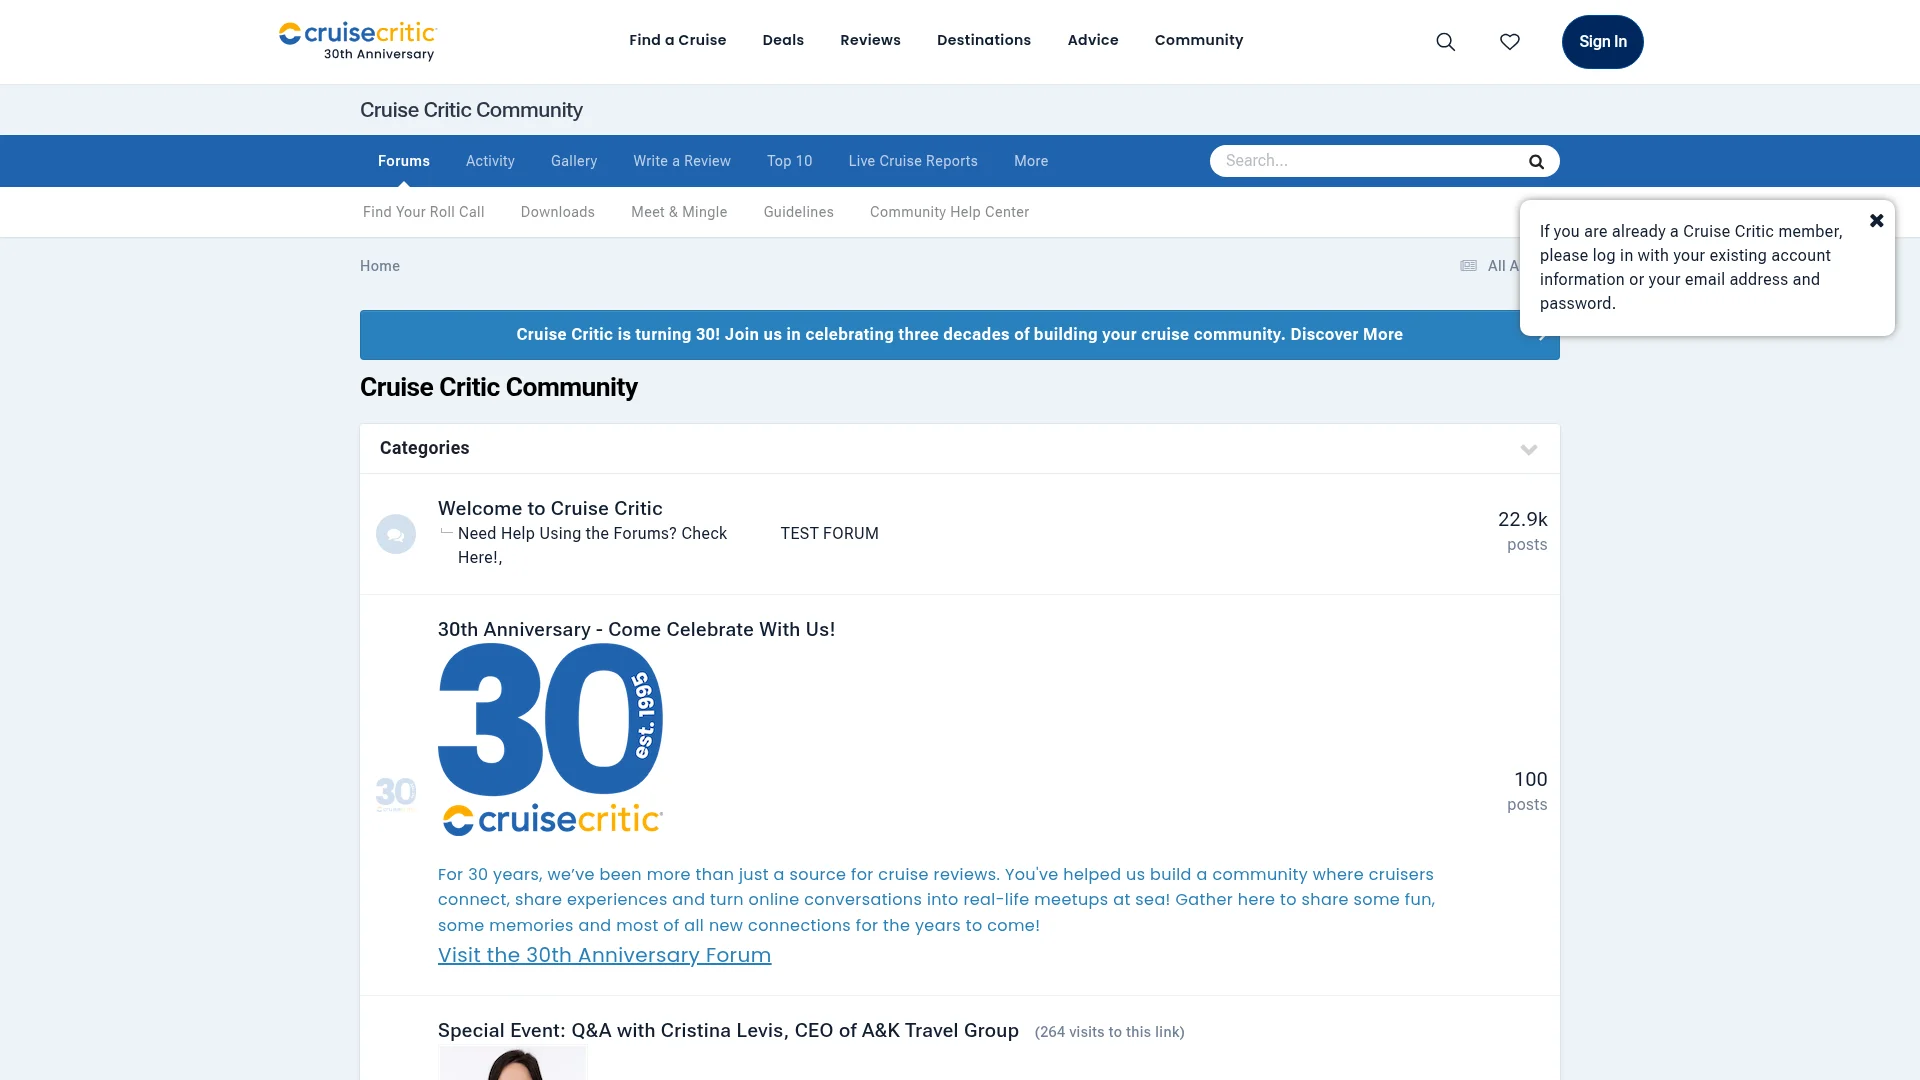Click the 264 visits to this link text
This screenshot has height=1080, width=1920.
(x=1110, y=1032)
